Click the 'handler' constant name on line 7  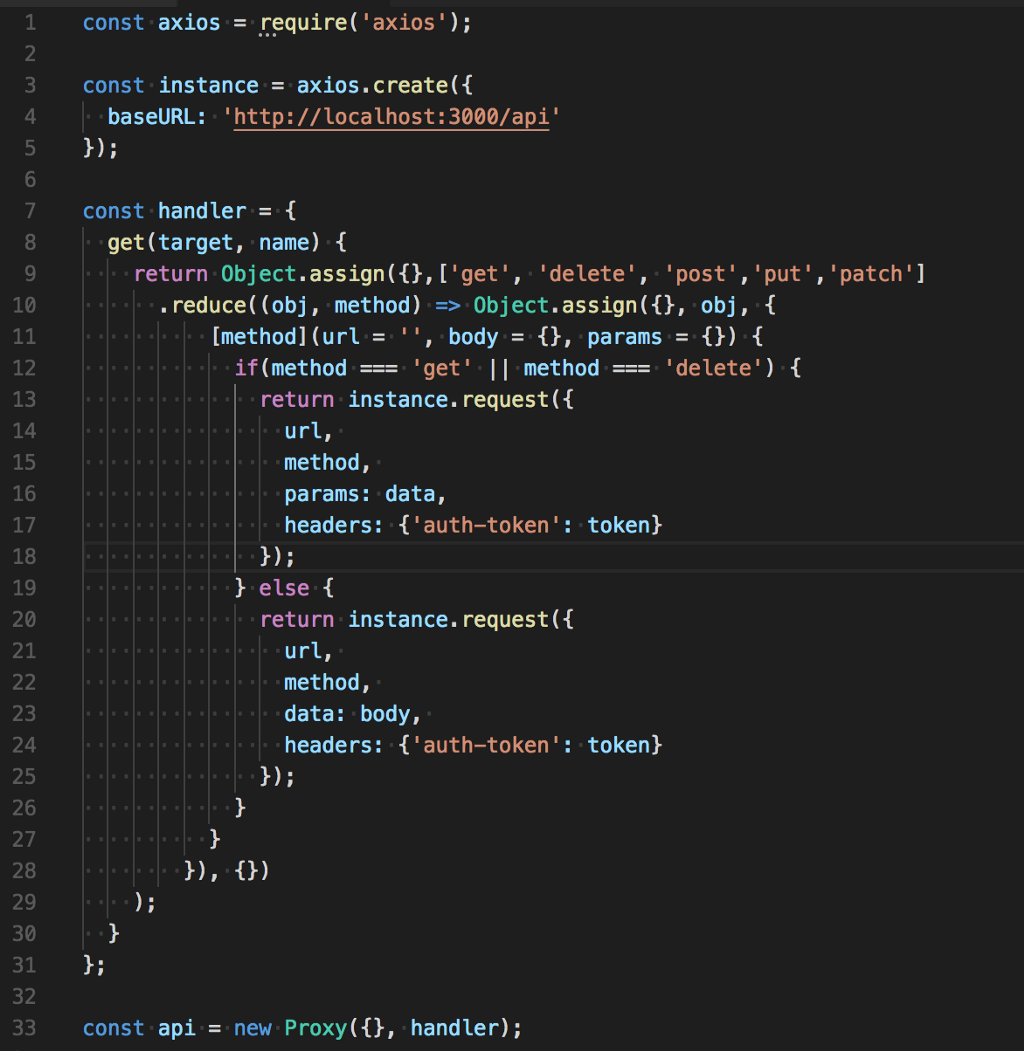point(202,211)
